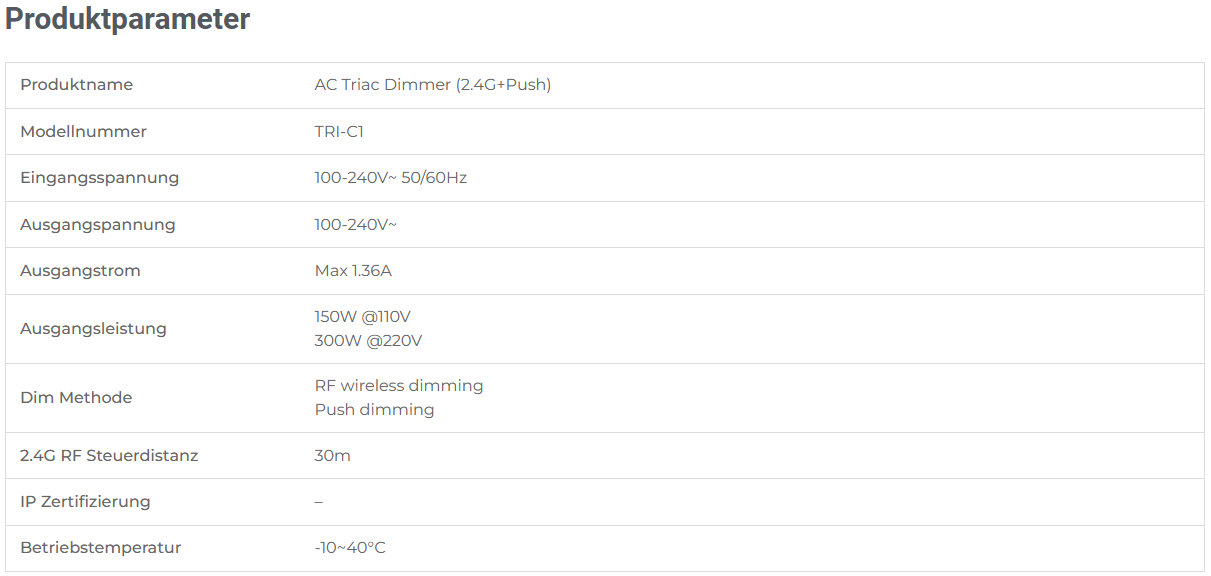Select the AC Triac Dimmer (2.4G+Push) text
This screenshot has width=1211, height=576.
click(432, 85)
